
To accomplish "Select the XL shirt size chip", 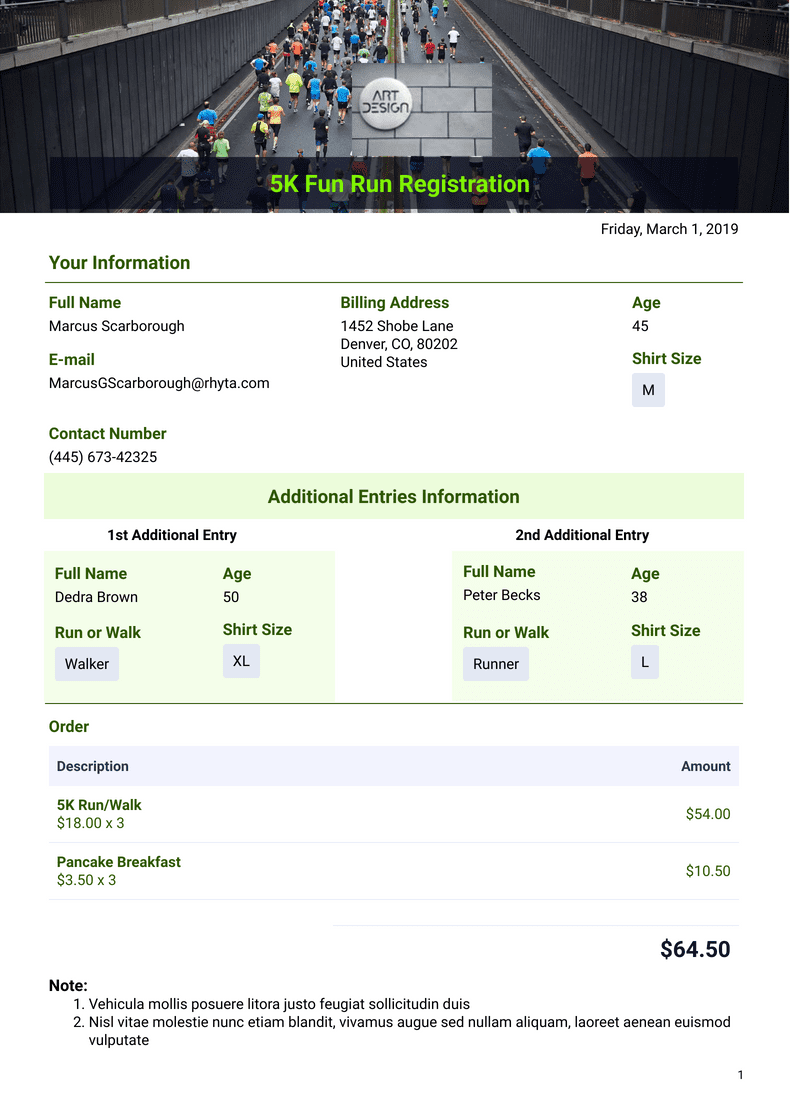I will tap(241, 661).
